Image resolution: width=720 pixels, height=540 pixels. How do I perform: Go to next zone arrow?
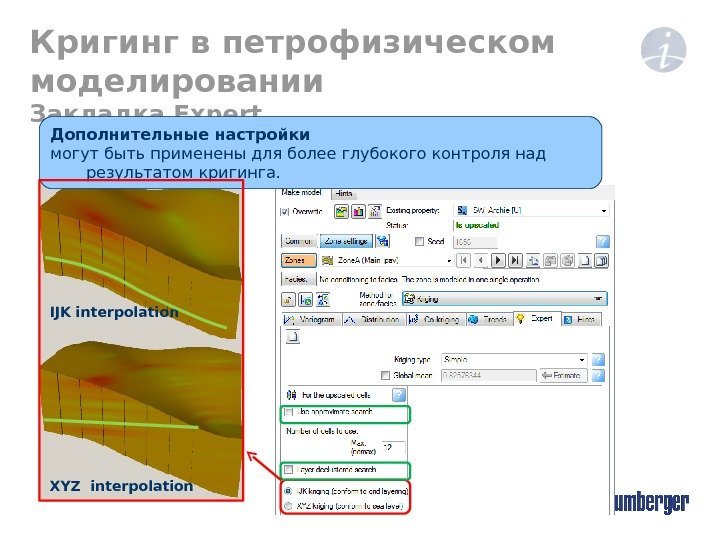[498, 260]
